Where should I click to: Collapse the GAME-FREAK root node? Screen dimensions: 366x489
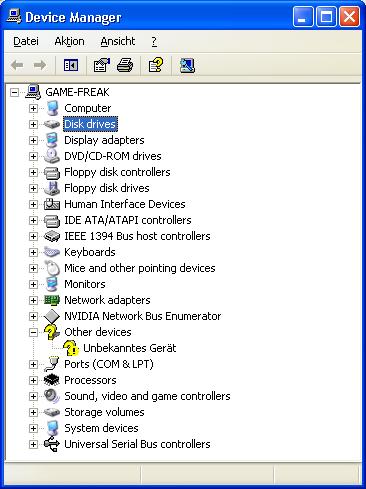point(14,92)
